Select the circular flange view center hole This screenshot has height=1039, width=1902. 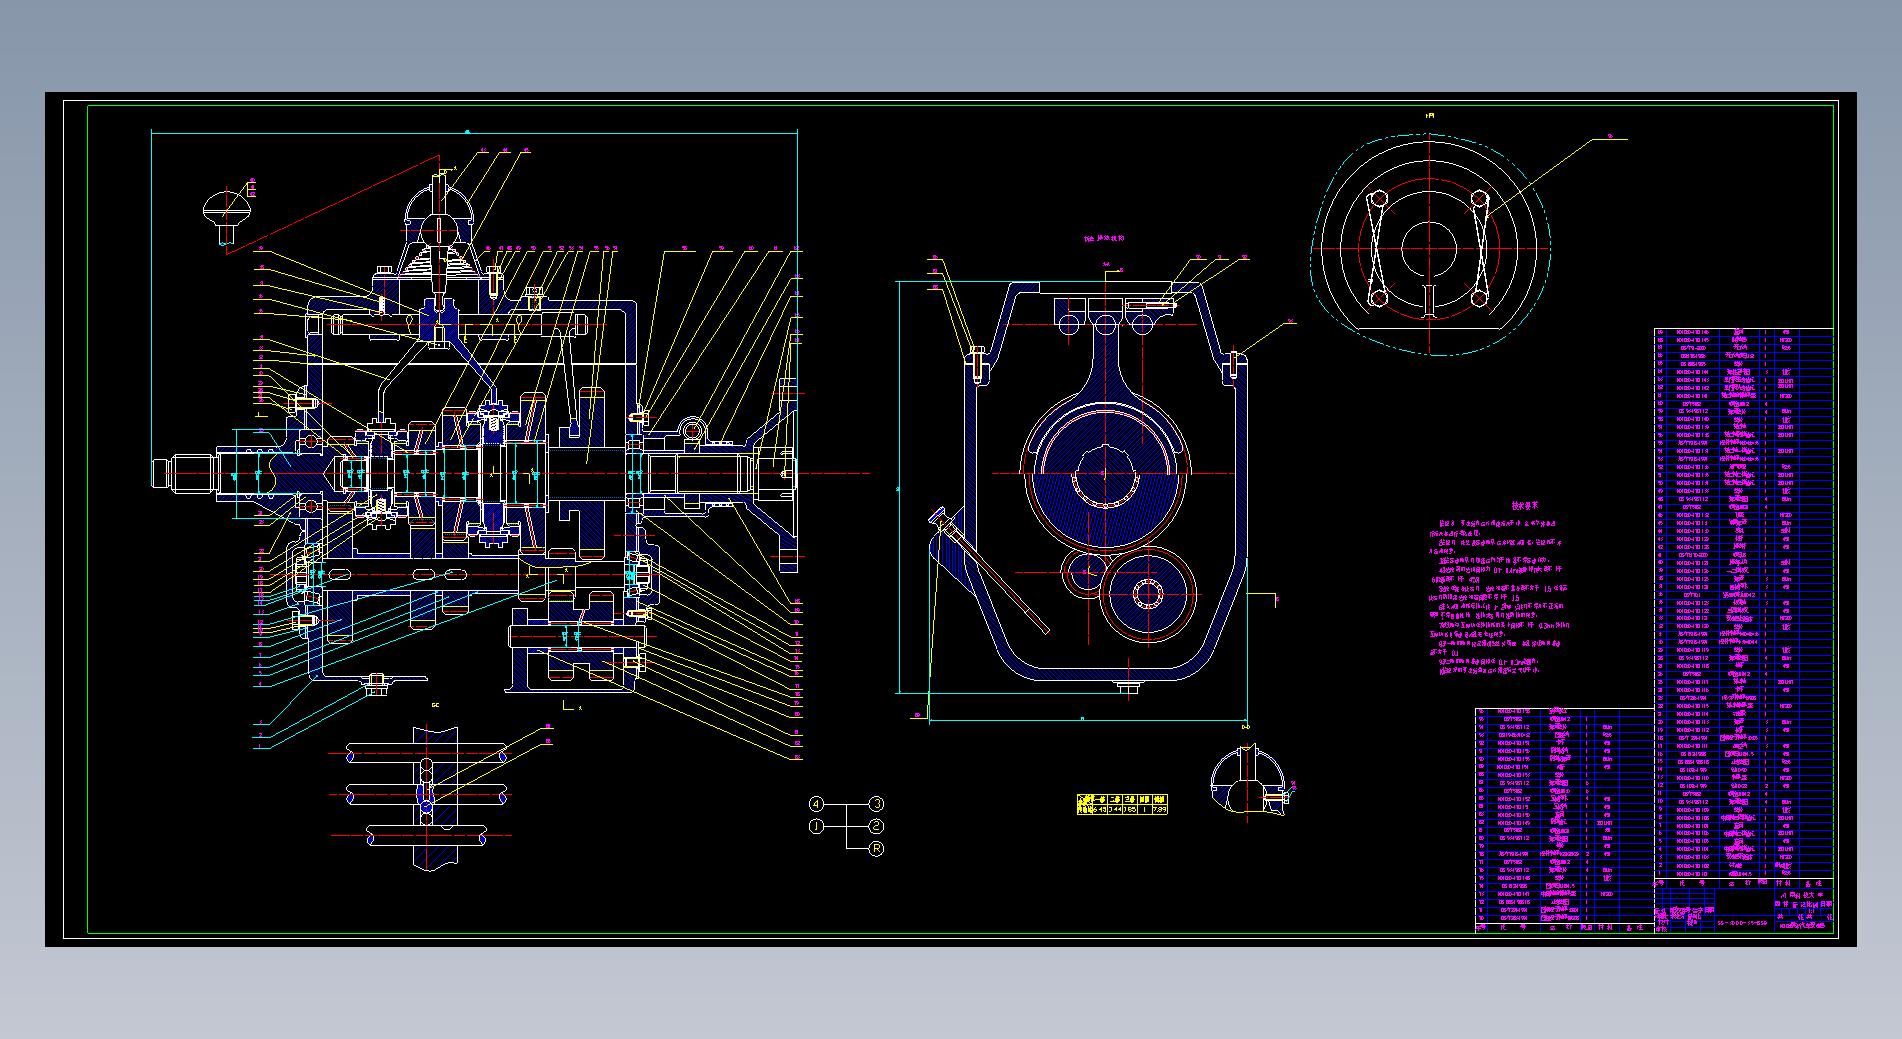tap(1429, 249)
